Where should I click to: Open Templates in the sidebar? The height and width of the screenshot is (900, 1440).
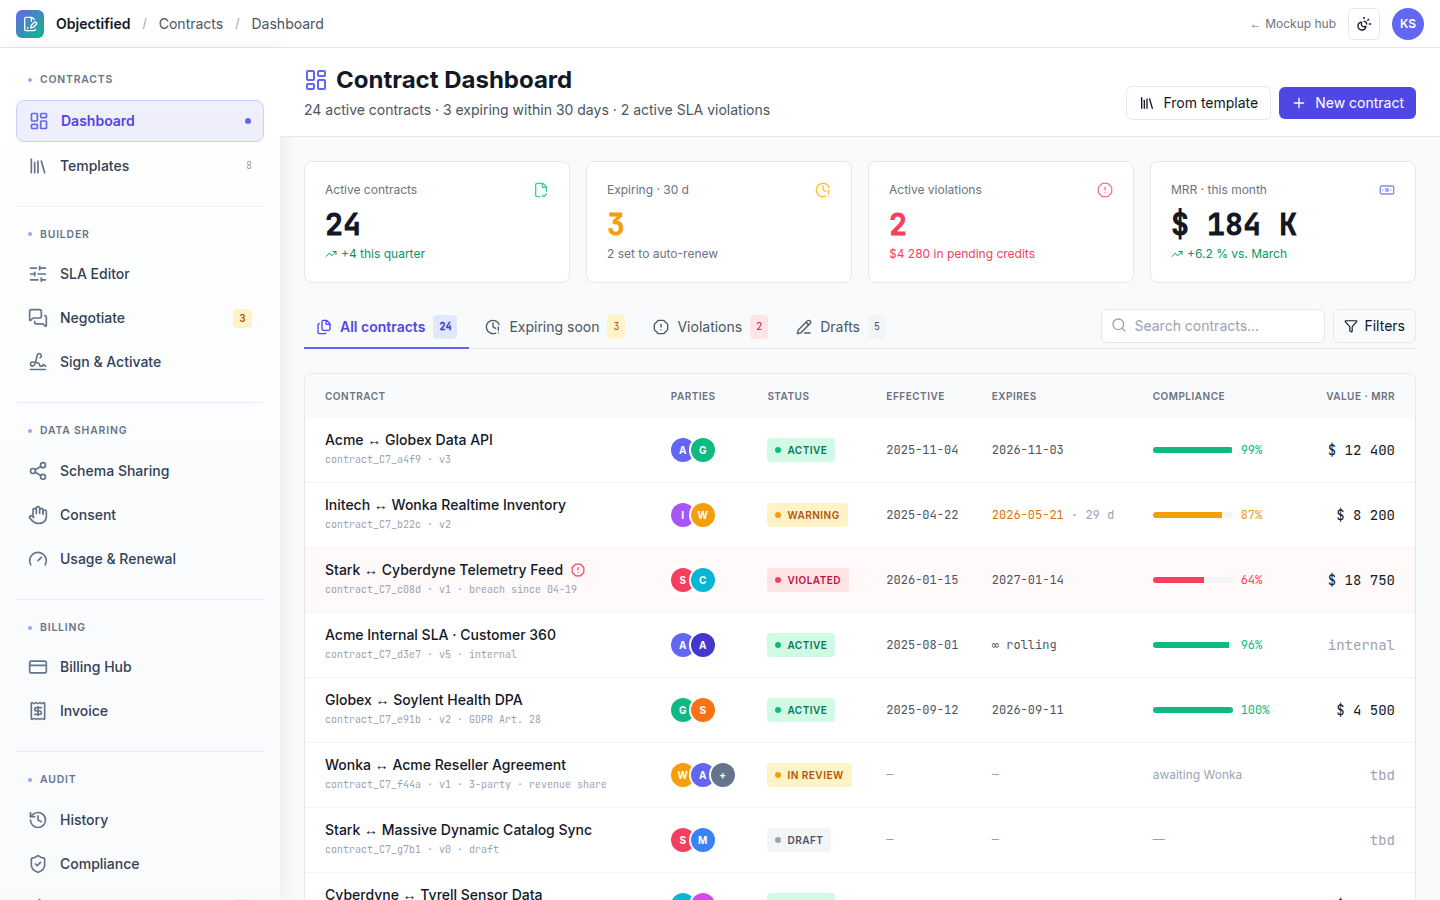140,166
